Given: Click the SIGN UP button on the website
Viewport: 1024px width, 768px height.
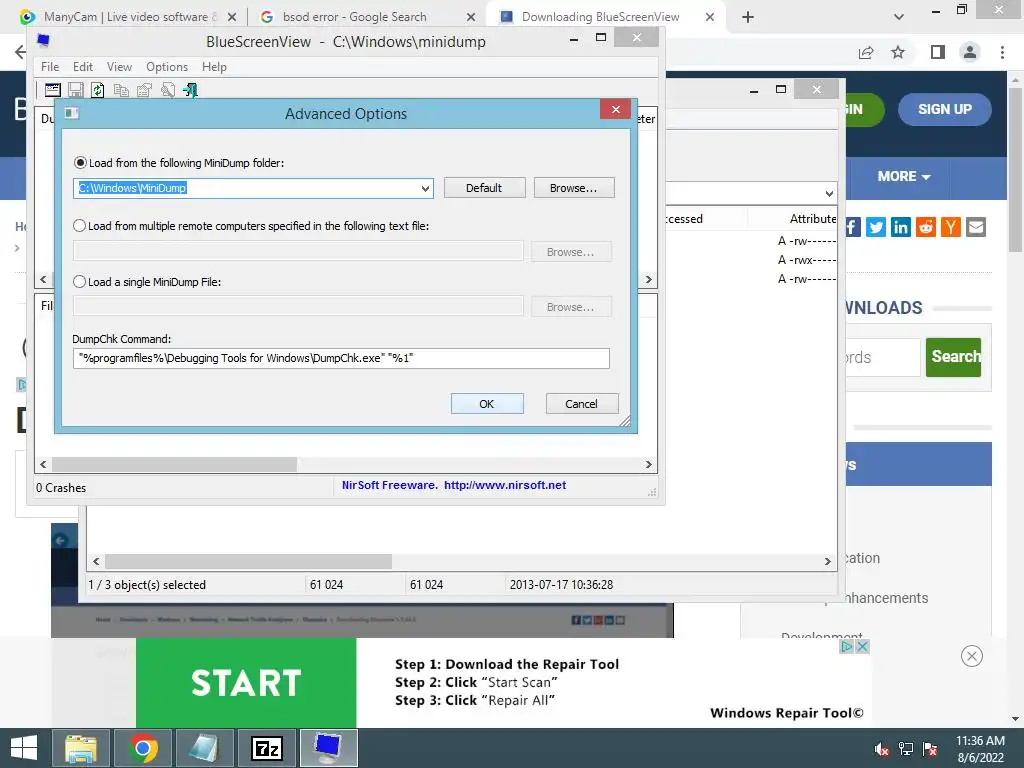Looking at the screenshot, I should pyautogui.click(x=944, y=109).
